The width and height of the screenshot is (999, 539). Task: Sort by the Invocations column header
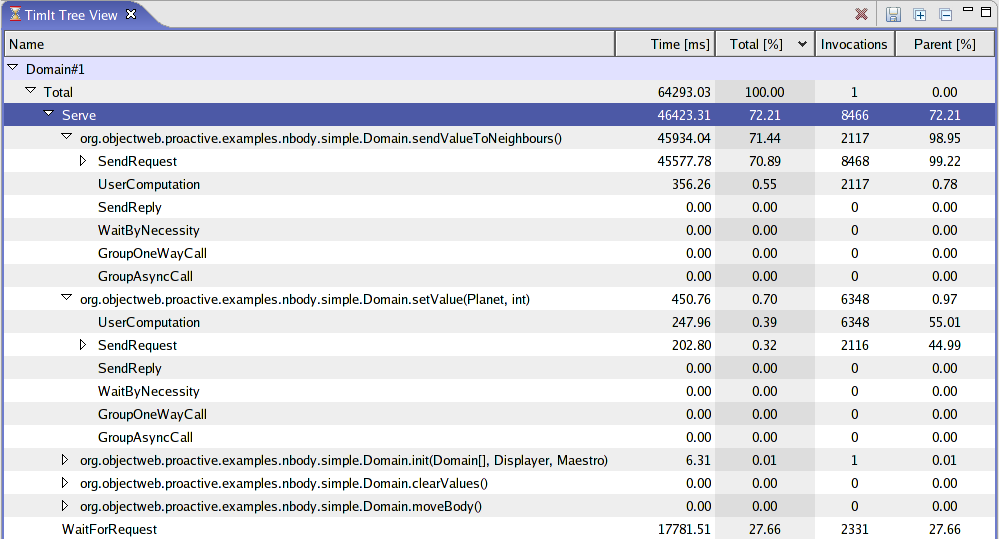tap(854, 44)
